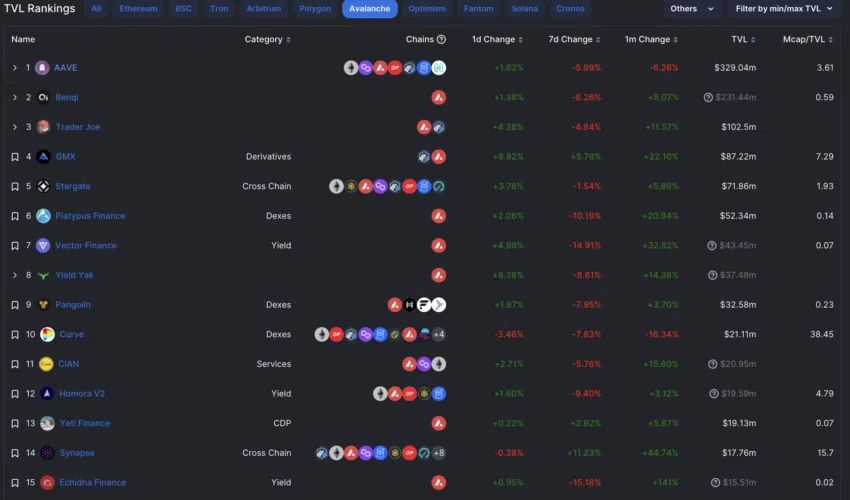Image resolution: width=850 pixels, height=500 pixels.
Task: Switch to the Ethereum tab
Action: coord(138,9)
